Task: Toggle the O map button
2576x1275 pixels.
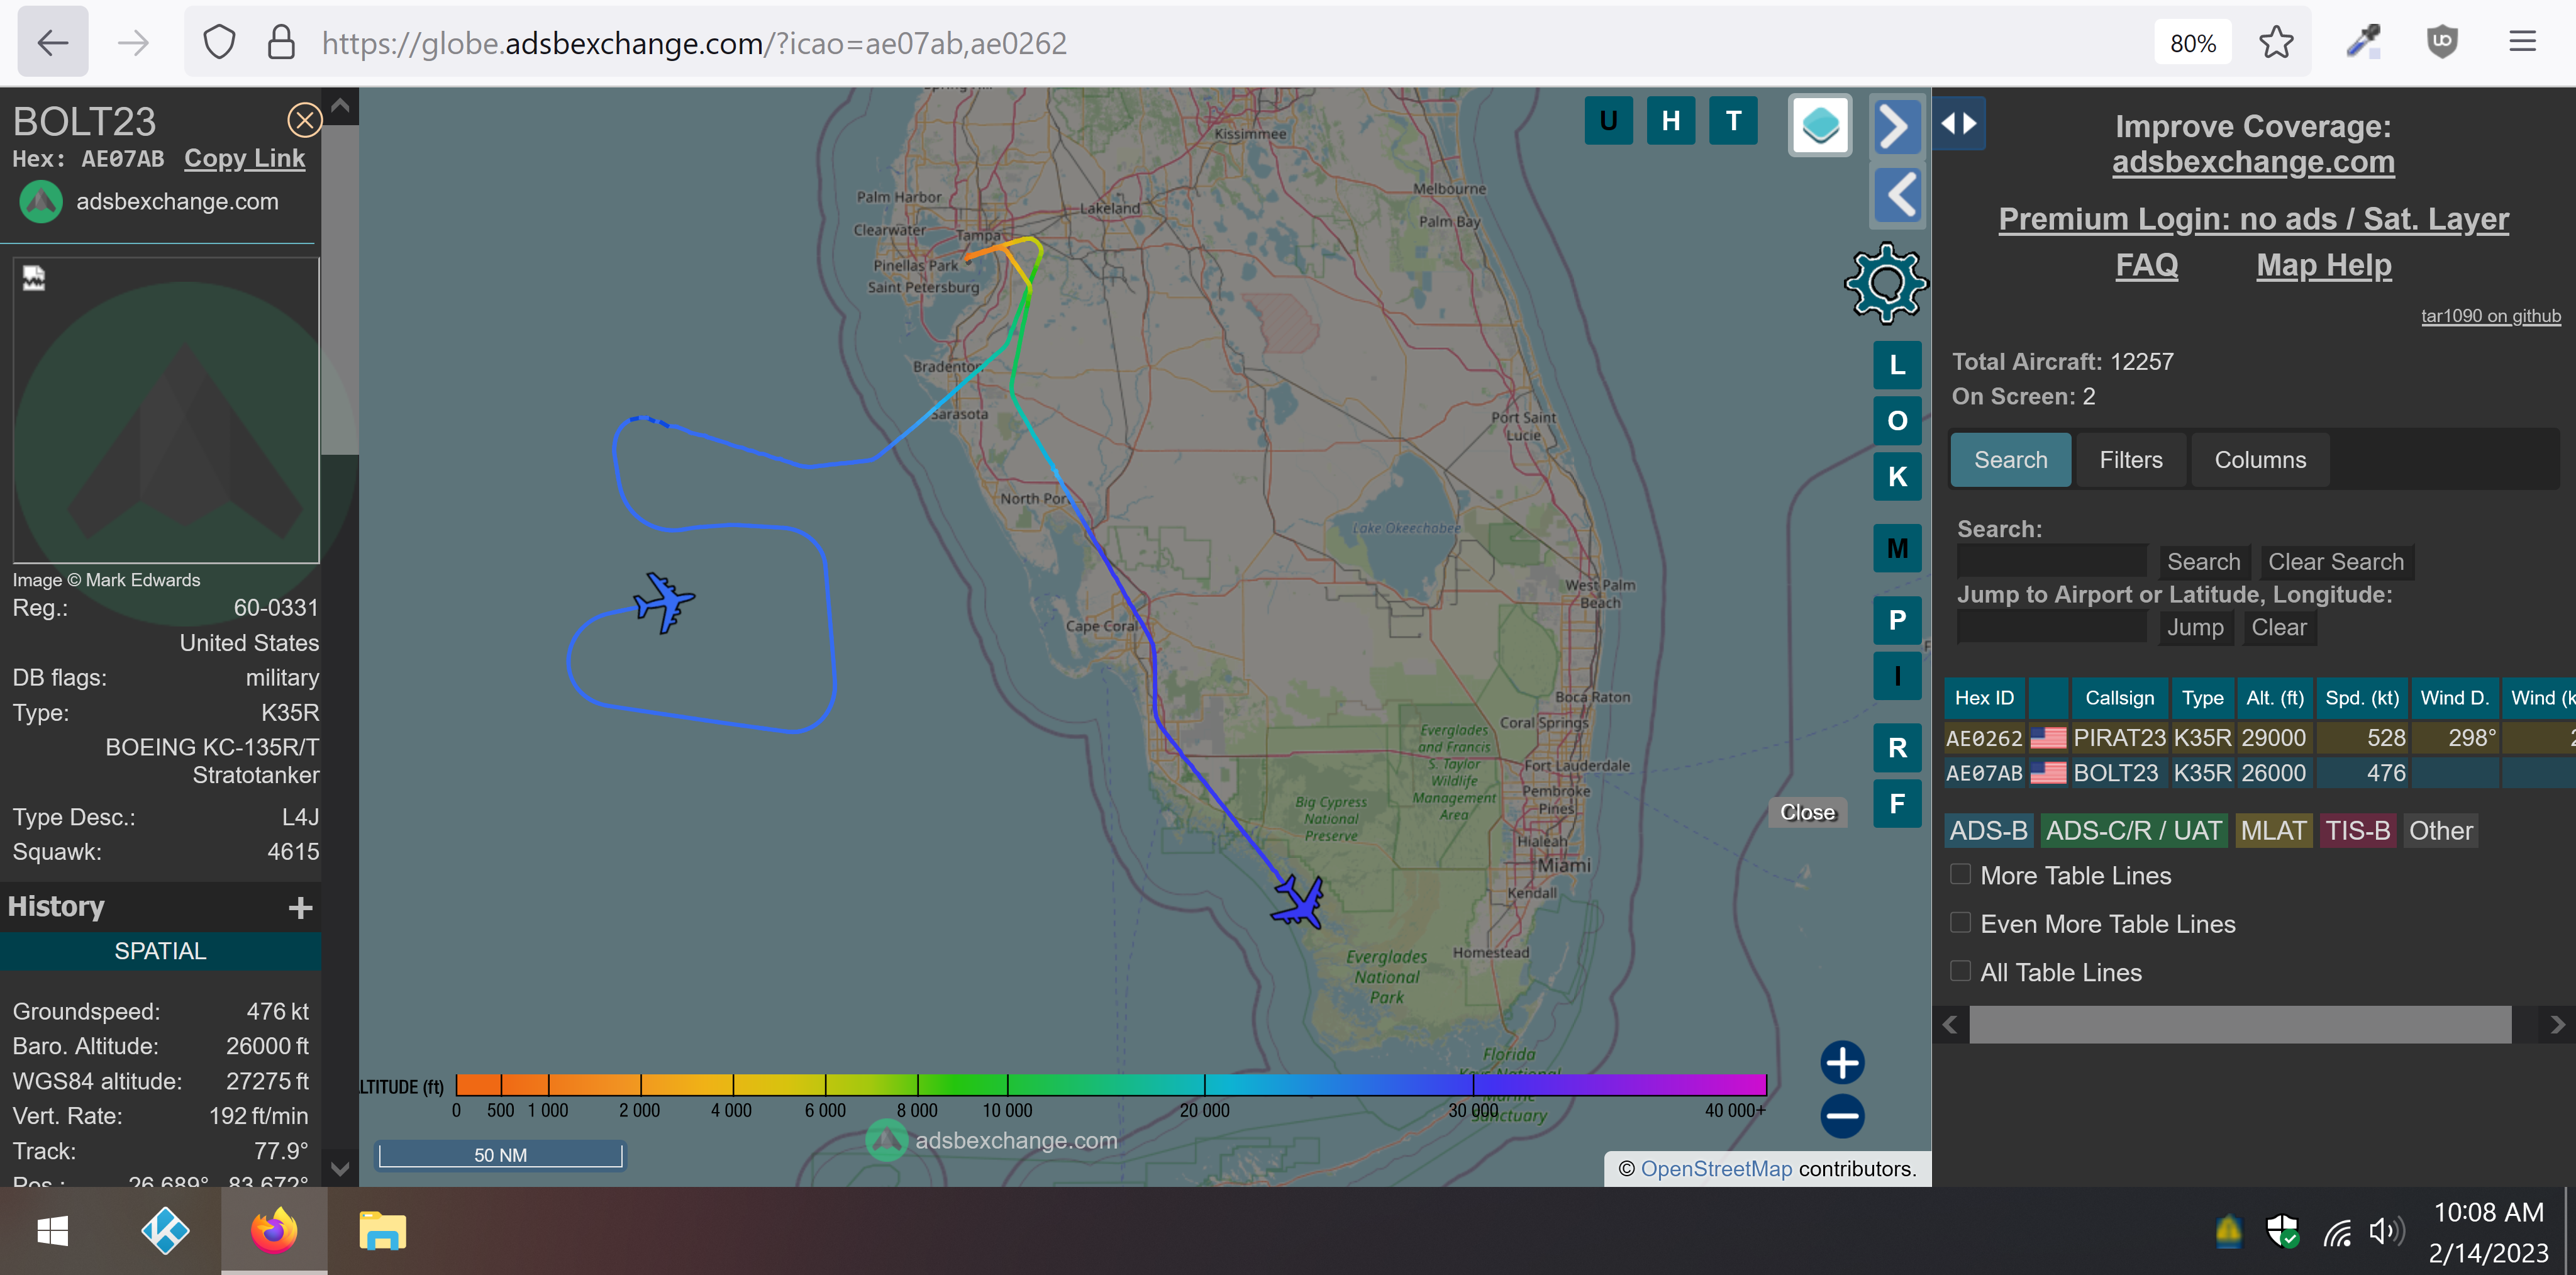Action: pyautogui.click(x=1897, y=421)
